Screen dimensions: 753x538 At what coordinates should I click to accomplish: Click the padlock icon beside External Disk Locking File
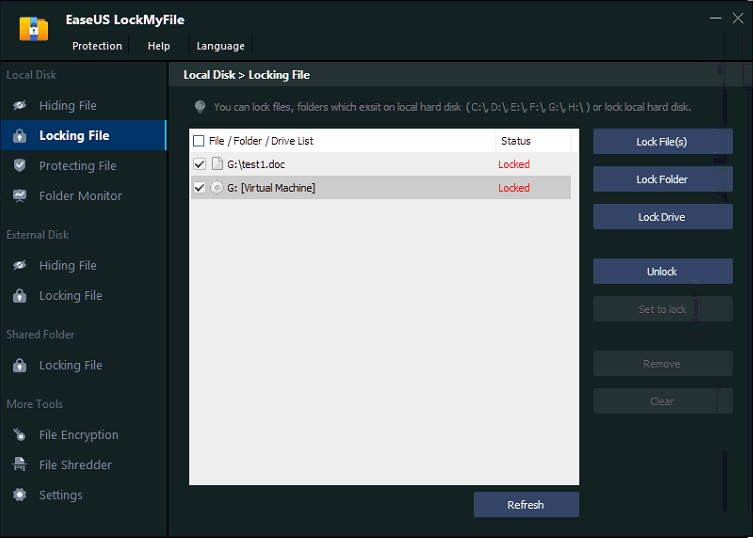[20, 296]
